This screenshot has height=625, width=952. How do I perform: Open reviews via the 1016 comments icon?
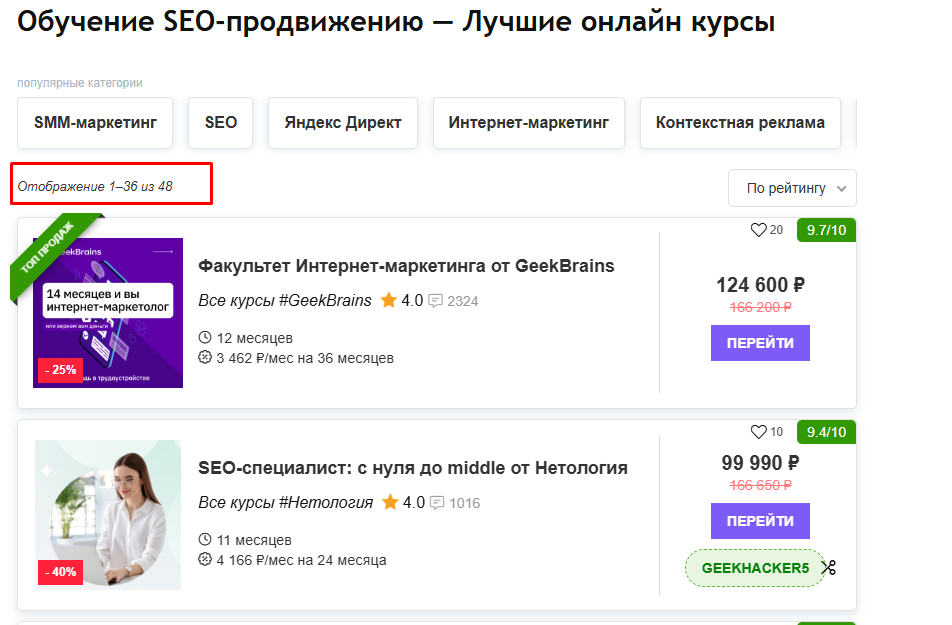437,503
